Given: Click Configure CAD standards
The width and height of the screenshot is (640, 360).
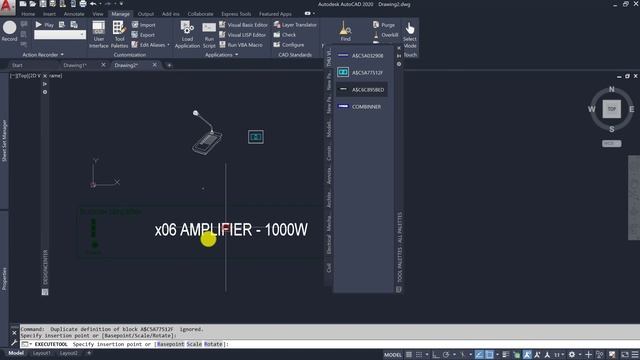Looking at the screenshot, I should coord(289,45).
